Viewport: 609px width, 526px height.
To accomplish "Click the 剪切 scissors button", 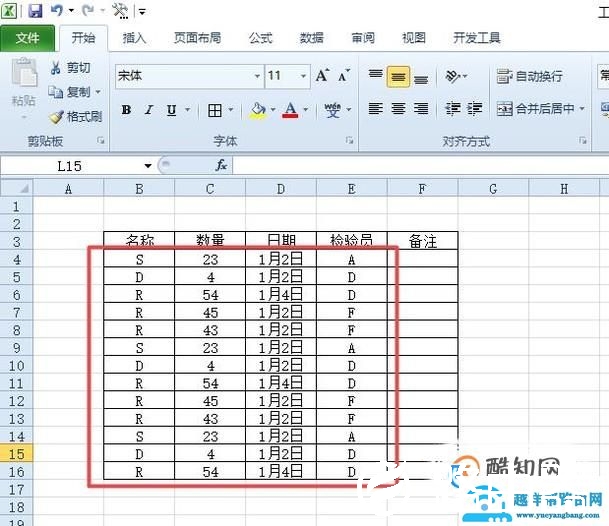I will (x=71, y=68).
